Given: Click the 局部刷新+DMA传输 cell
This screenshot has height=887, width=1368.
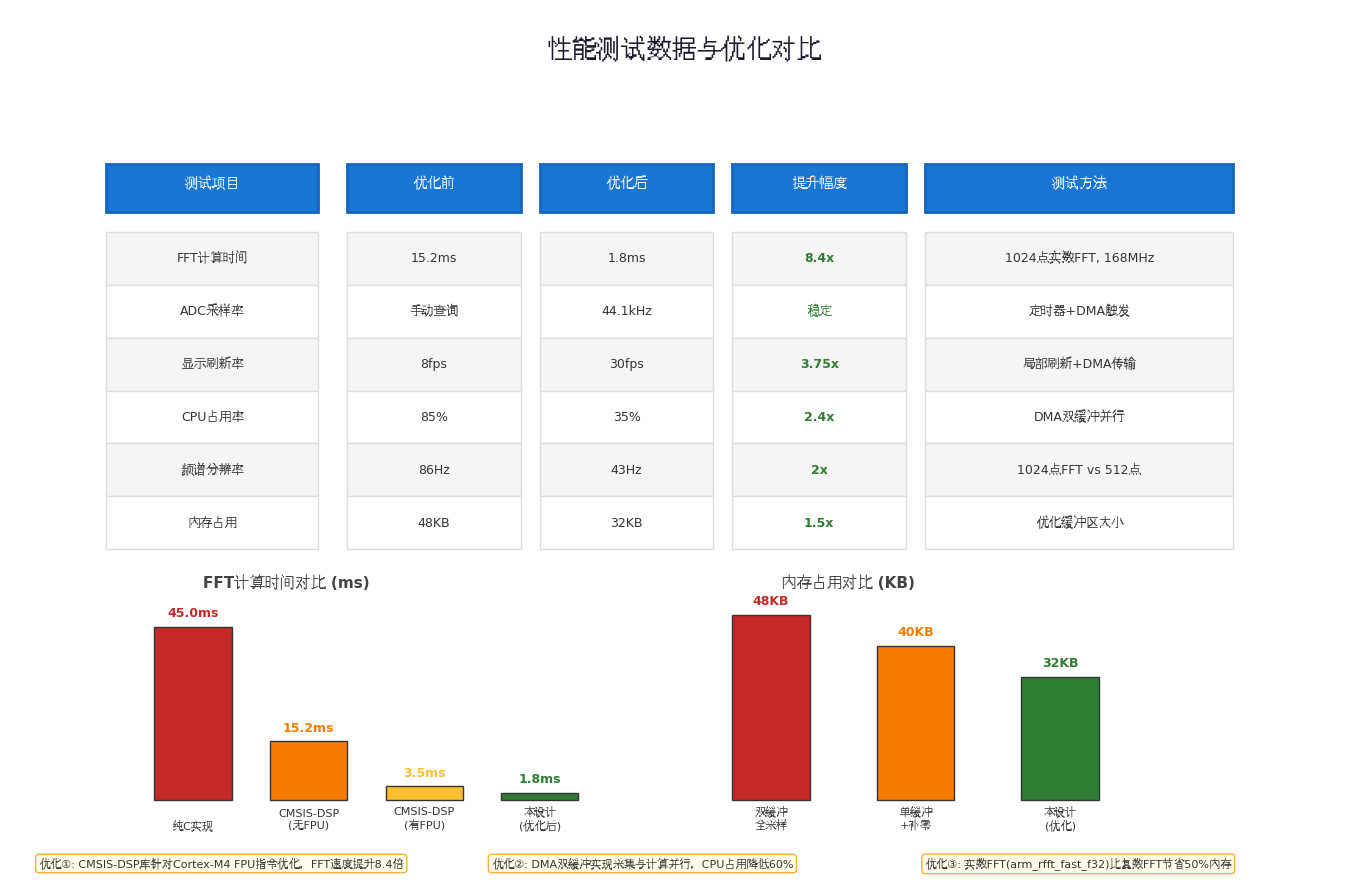Looking at the screenshot, I should coord(1079,365).
